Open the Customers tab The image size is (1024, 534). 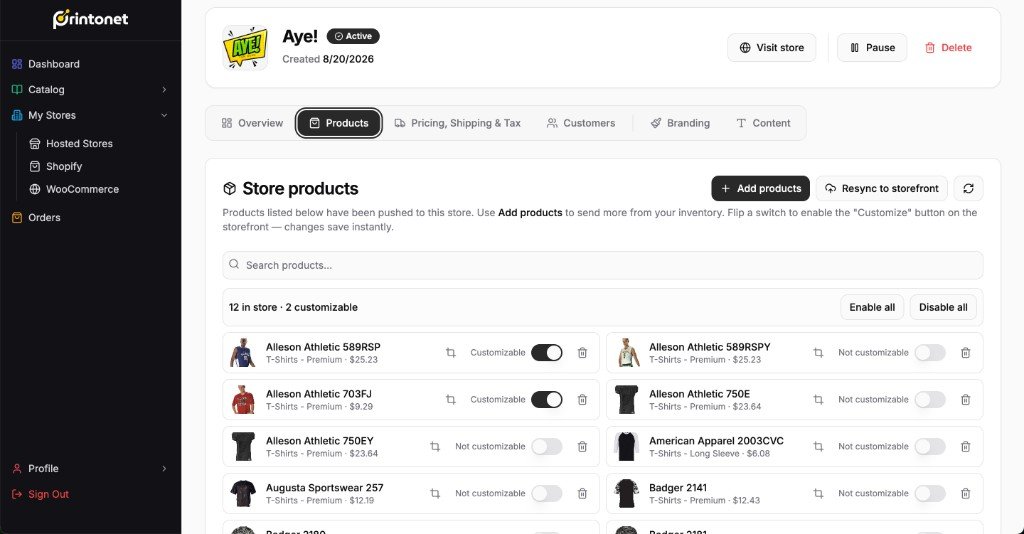[x=581, y=123]
